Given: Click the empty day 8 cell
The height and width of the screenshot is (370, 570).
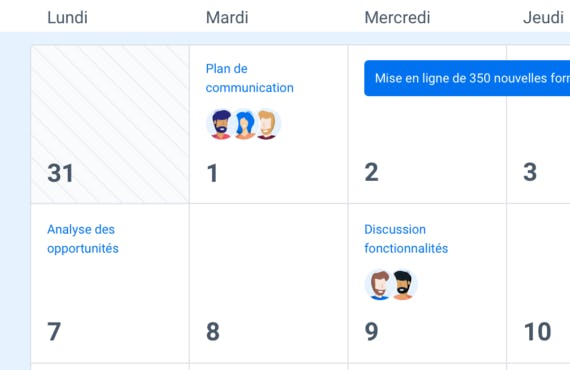Looking at the screenshot, I should point(269,283).
